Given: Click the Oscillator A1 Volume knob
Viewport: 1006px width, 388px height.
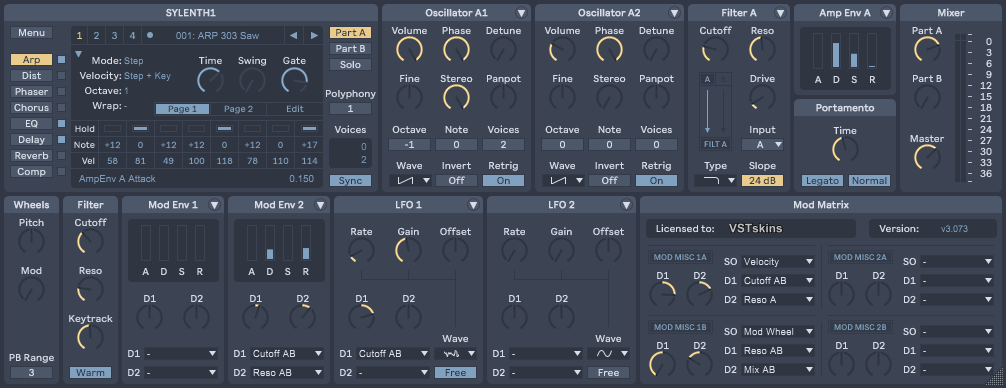Looking at the screenshot, I should point(409,49).
